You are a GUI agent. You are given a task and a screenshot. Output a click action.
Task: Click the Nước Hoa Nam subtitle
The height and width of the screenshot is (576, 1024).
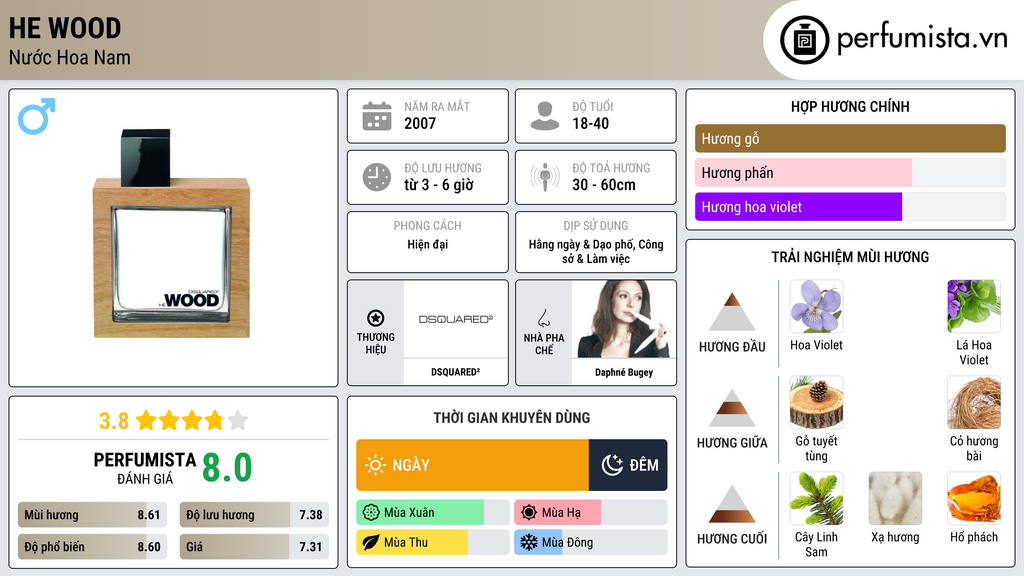tap(69, 57)
